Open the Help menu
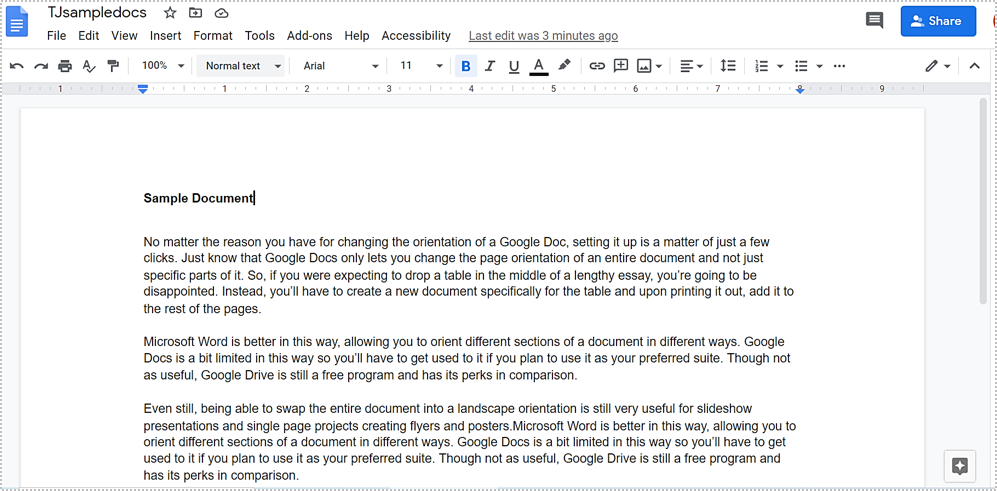This screenshot has width=997, height=491. coord(357,36)
